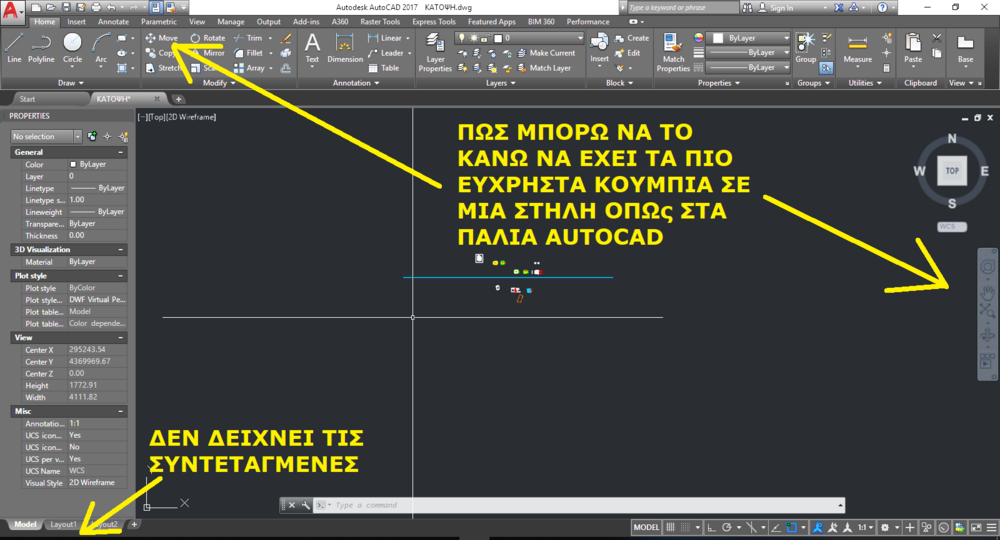Collapse the General properties section
This screenshot has width=1000, height=540.
point(120,152)
